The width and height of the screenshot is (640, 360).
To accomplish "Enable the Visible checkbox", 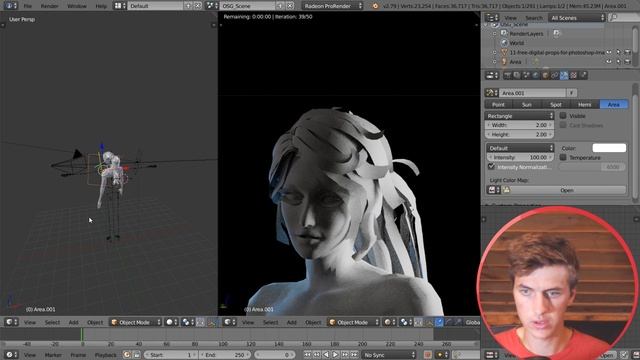I will pos(563,116).
